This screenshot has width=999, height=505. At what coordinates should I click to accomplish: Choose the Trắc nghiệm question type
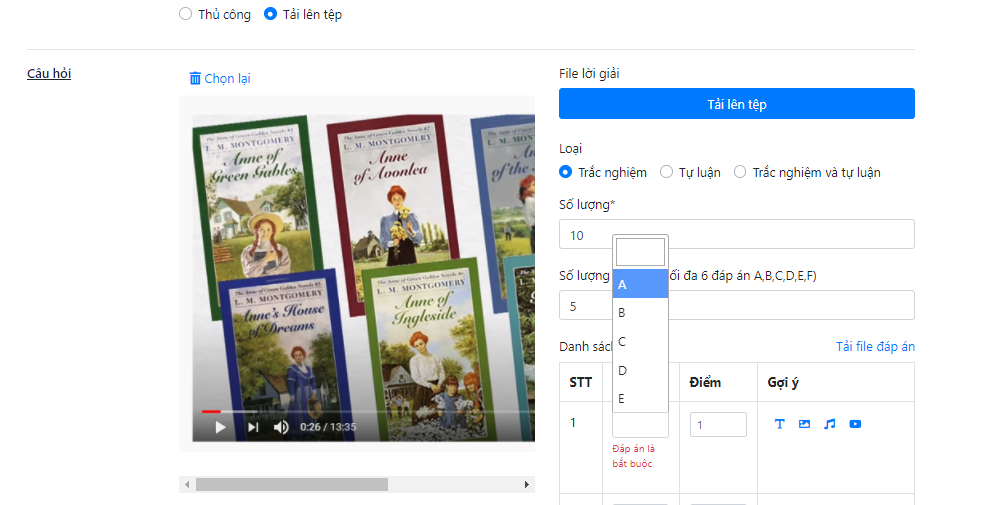tap(565, 172)
